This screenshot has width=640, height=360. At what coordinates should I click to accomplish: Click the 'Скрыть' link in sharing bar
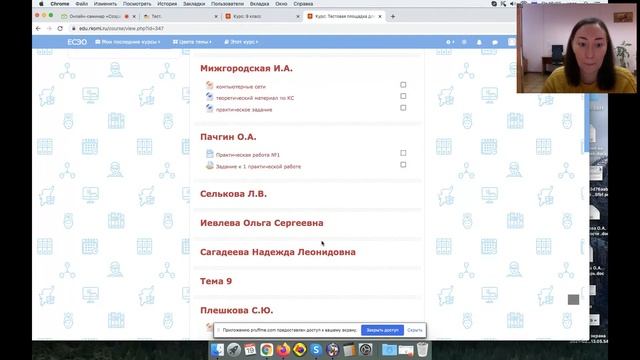(x=415, y=330)
